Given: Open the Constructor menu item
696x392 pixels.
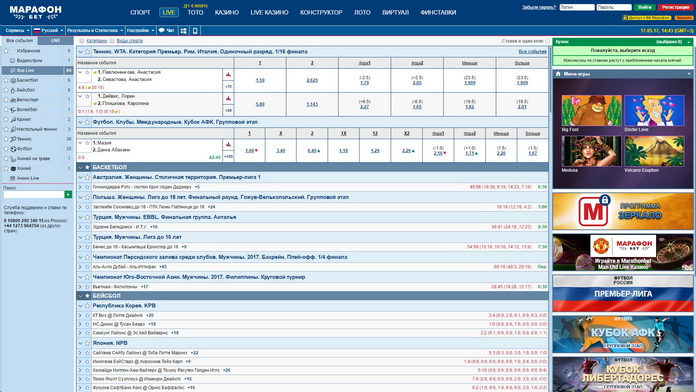Looking at the screenshot, I should click(x=321, y=12).
